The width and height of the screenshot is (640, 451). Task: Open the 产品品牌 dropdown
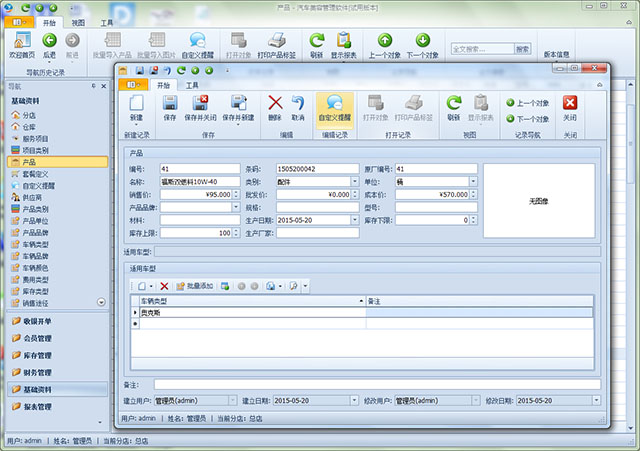(x=236, y=207)
